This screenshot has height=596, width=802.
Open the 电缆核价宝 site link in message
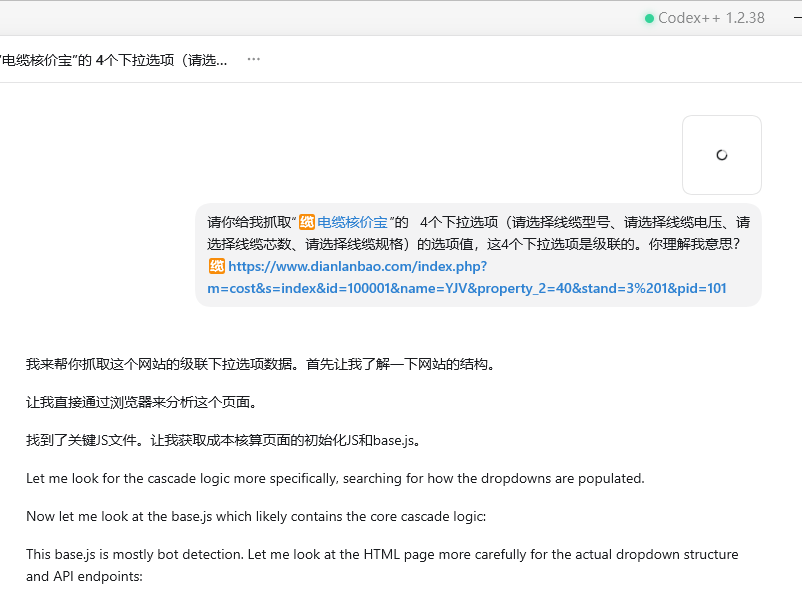[352, 222]
